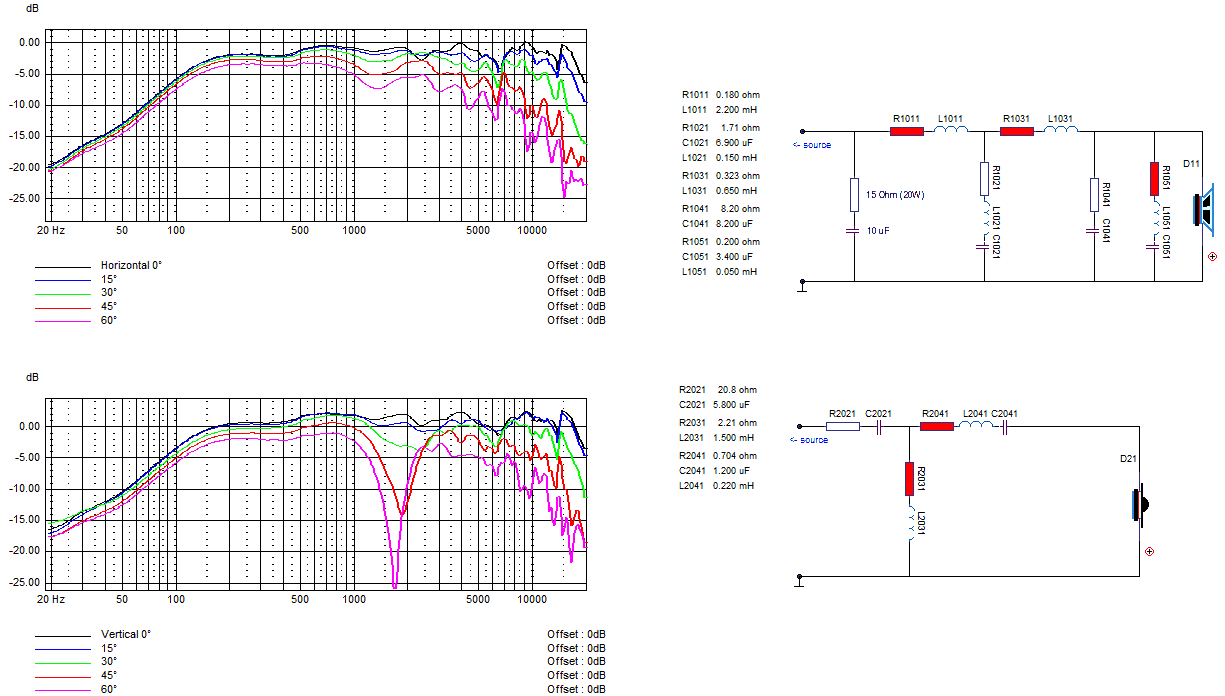Select the D11 woofer driver icon
This screenshot has width=1225, height=696.
pos(1204,210)
